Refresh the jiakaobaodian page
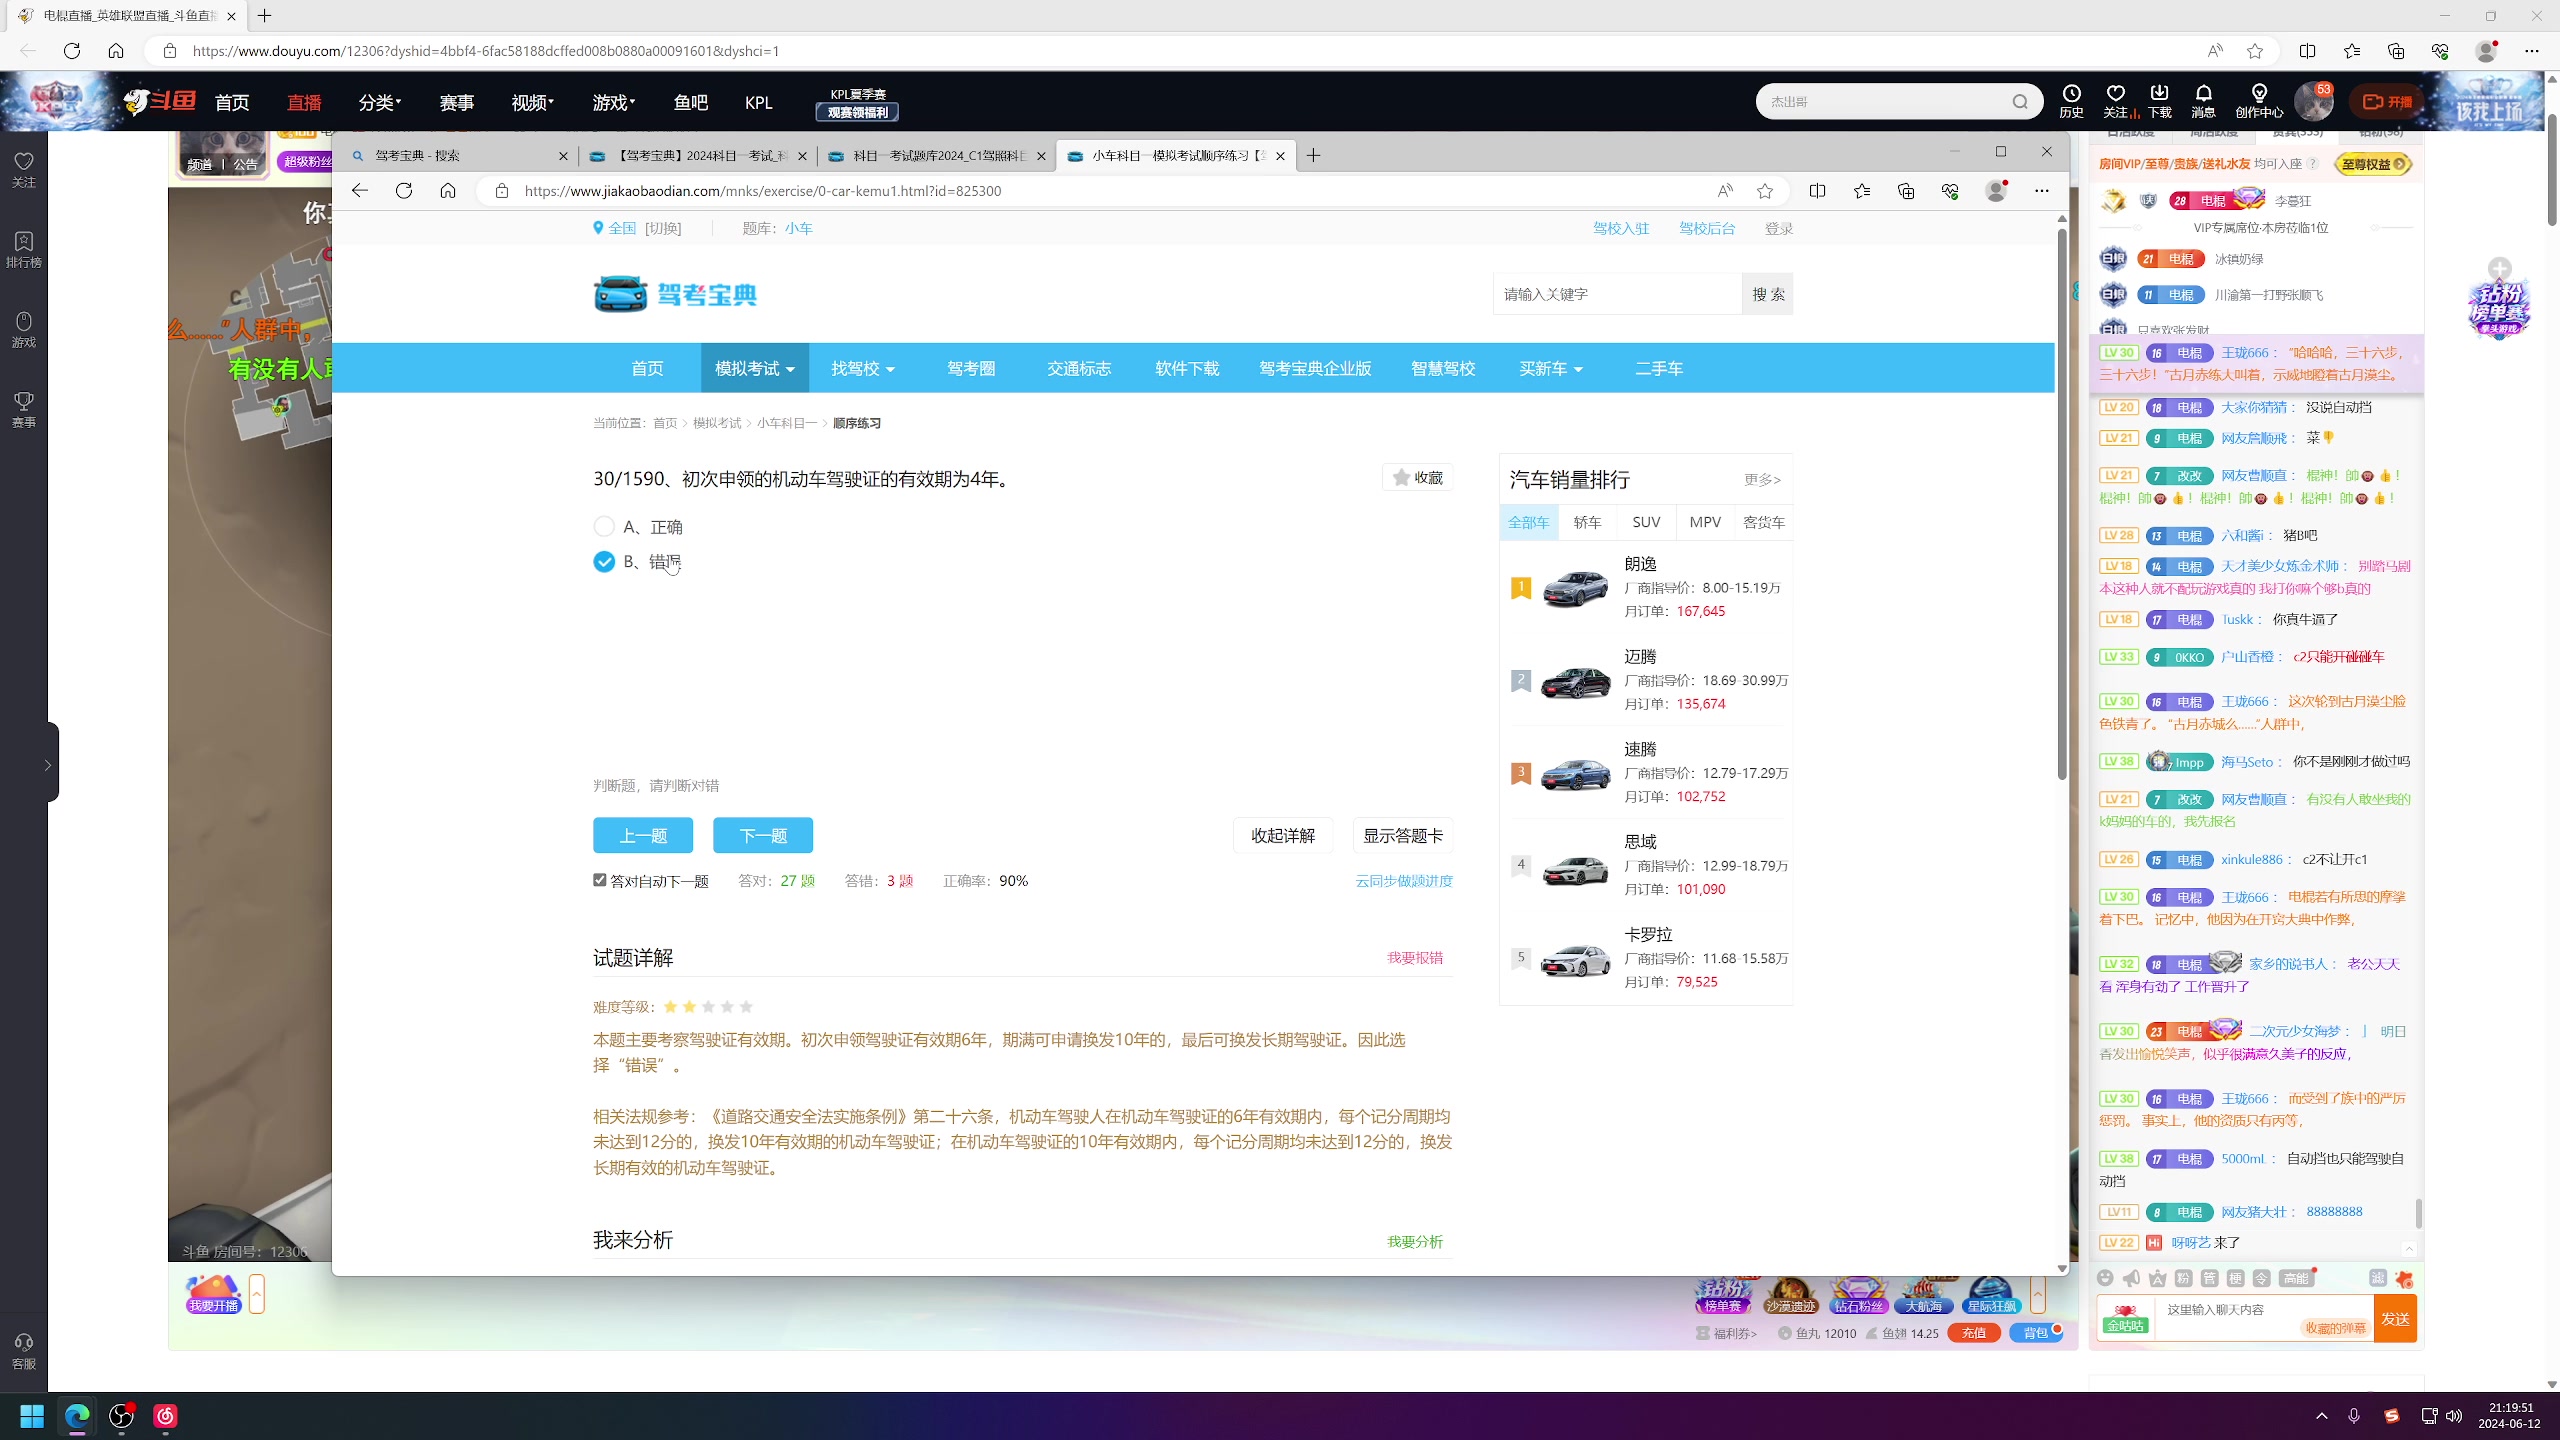Viewport: 2560px width, 1440px height. [404, 191]
